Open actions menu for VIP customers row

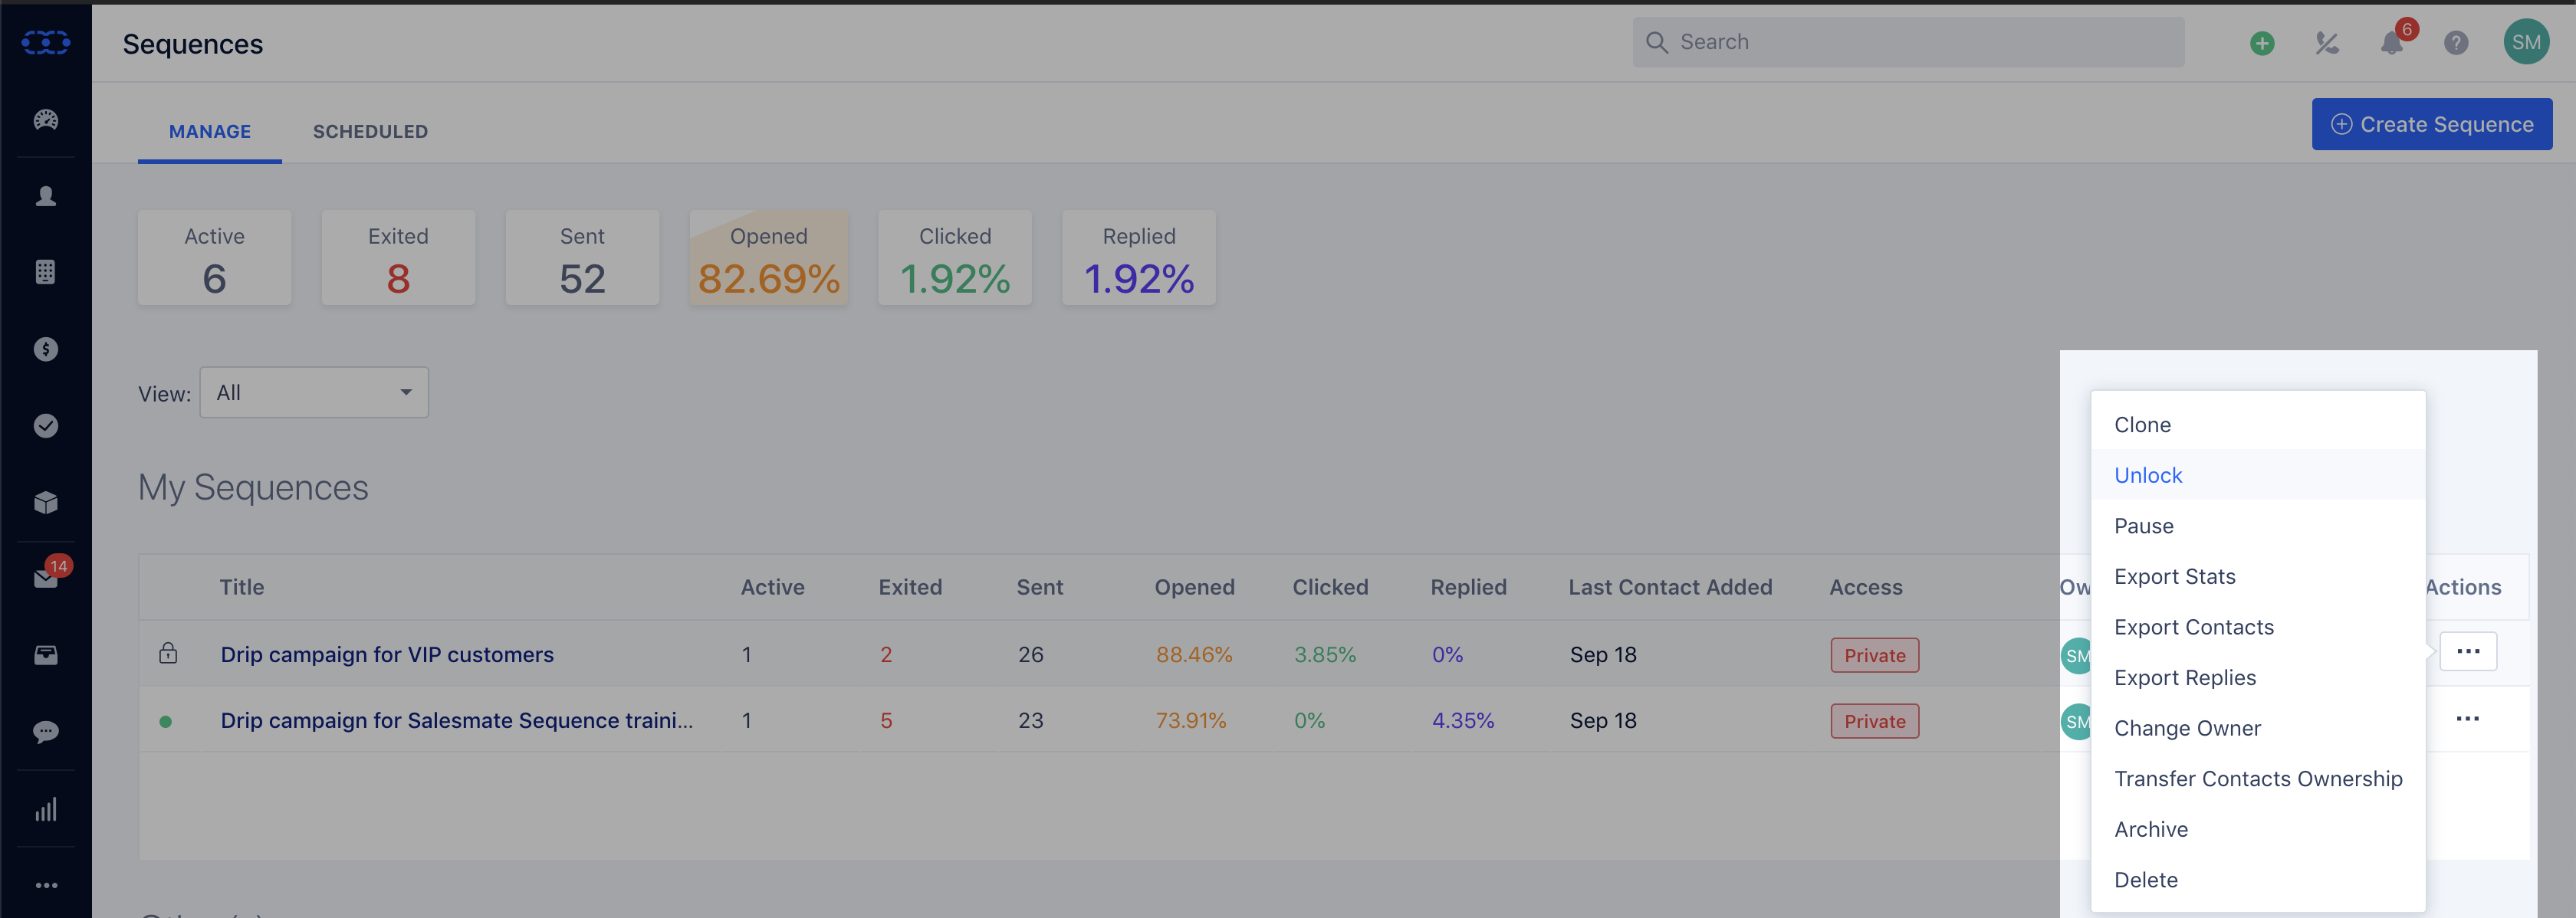coord(2469,651)
